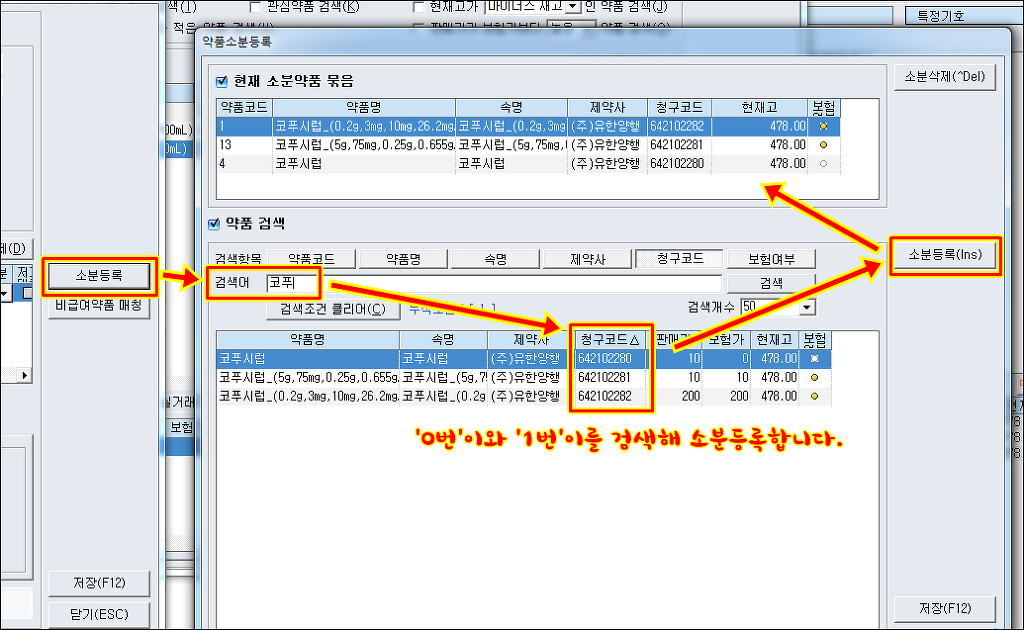Click insurance icon of drug code 4 row
Viewport: 1024px width, 630px height.
click(x=823, y=163)
